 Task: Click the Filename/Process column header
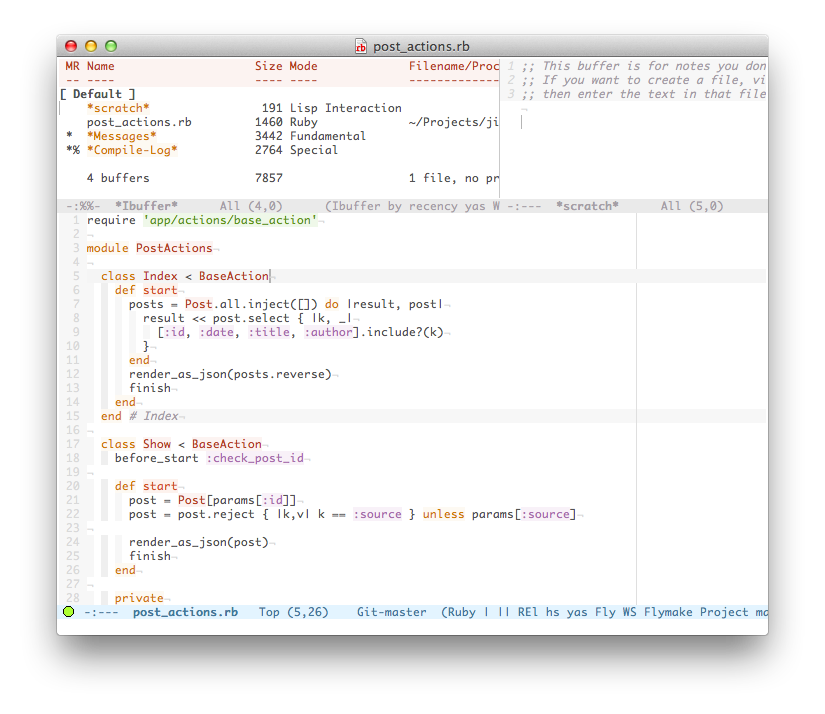tap(452, 66)
